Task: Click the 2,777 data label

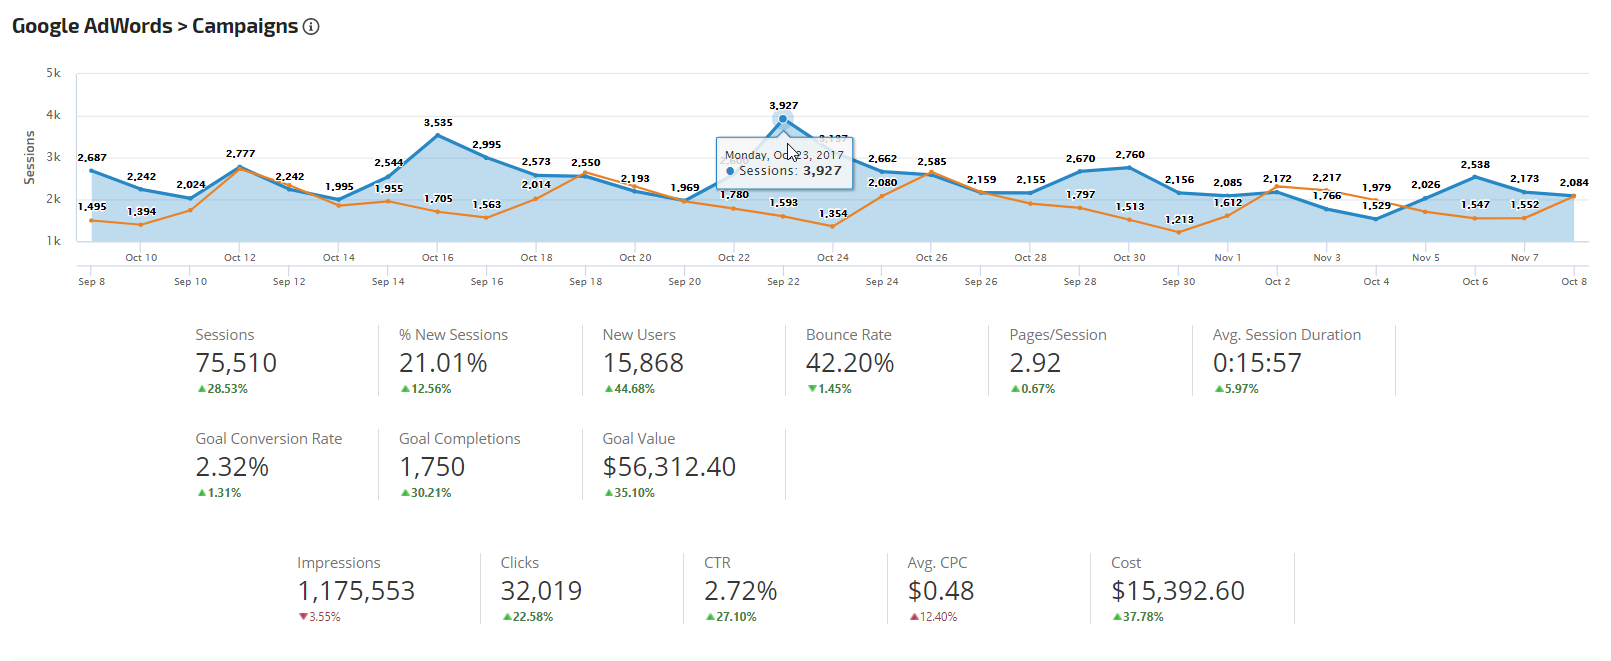Action: coord(240,154)
